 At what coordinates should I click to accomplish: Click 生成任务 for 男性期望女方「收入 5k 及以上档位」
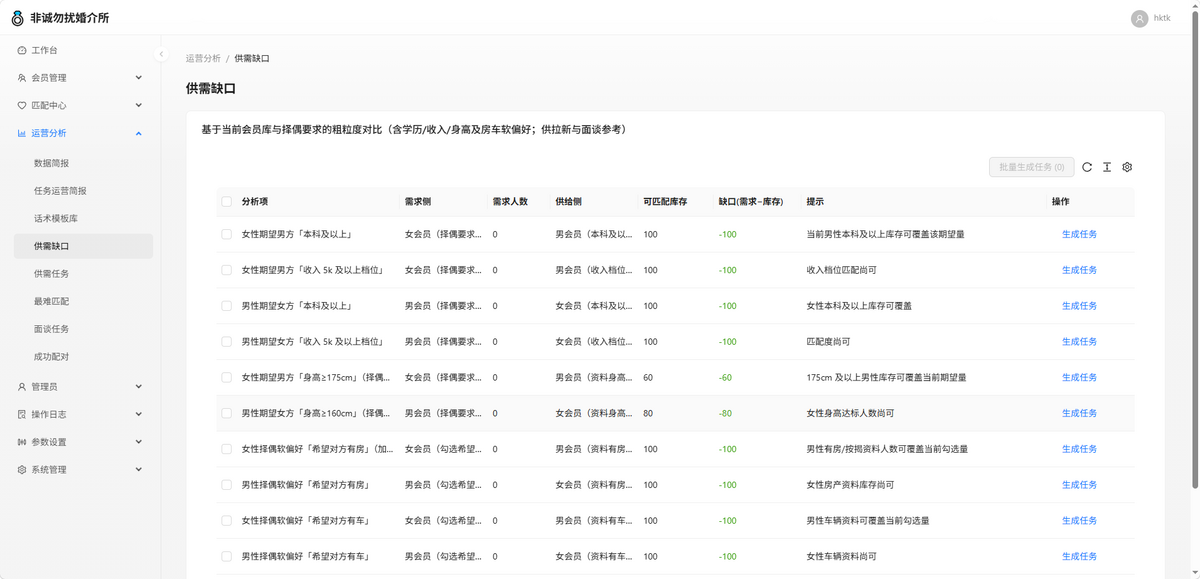coord(1079,342)
